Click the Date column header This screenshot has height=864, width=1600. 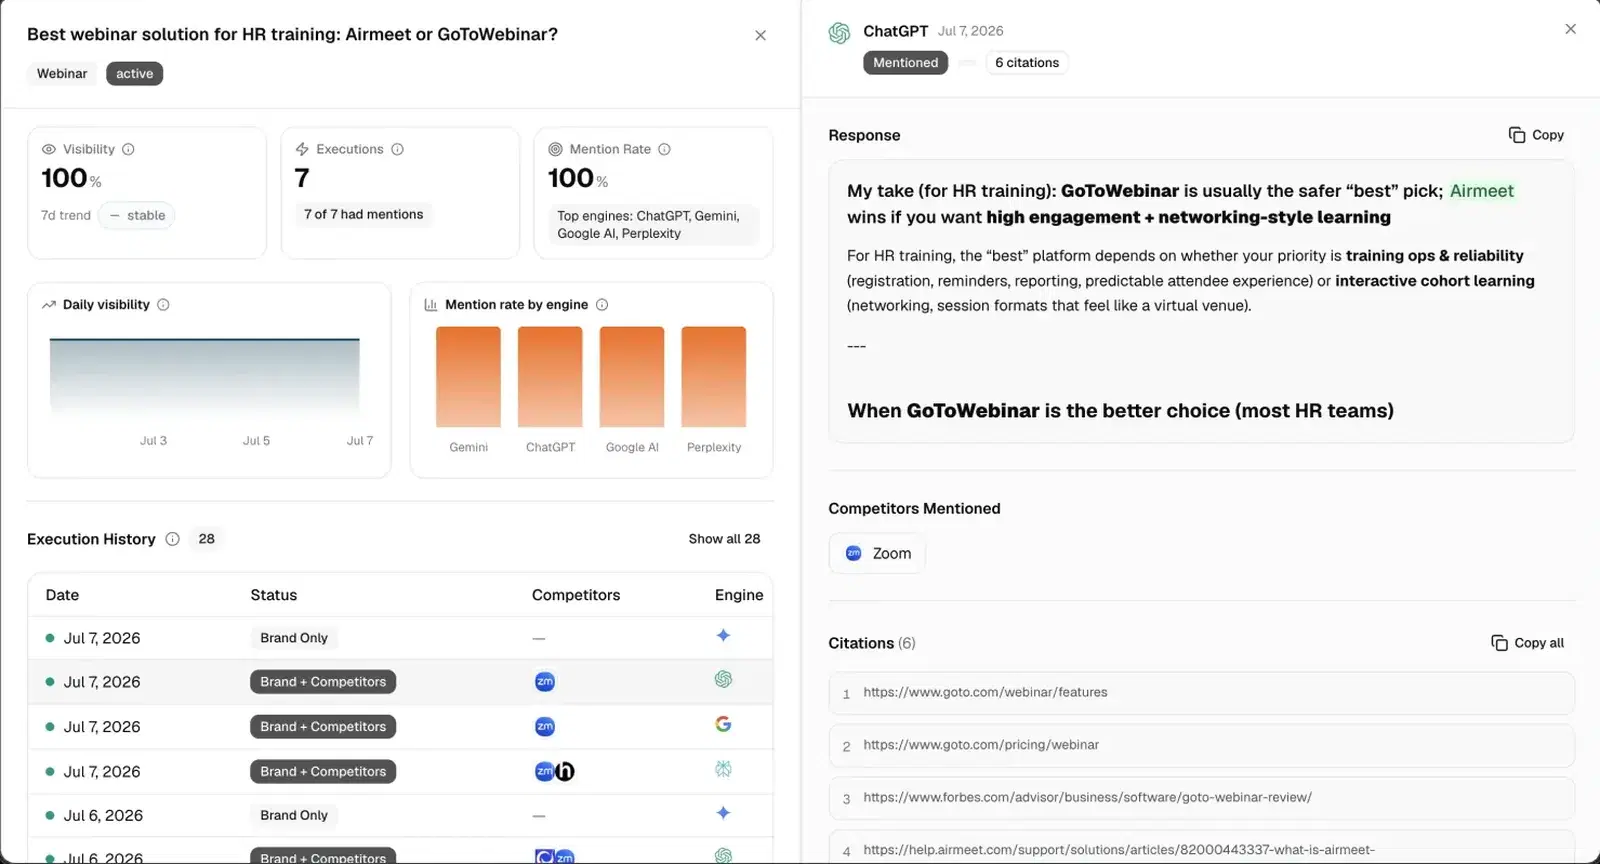pos(62,595)
